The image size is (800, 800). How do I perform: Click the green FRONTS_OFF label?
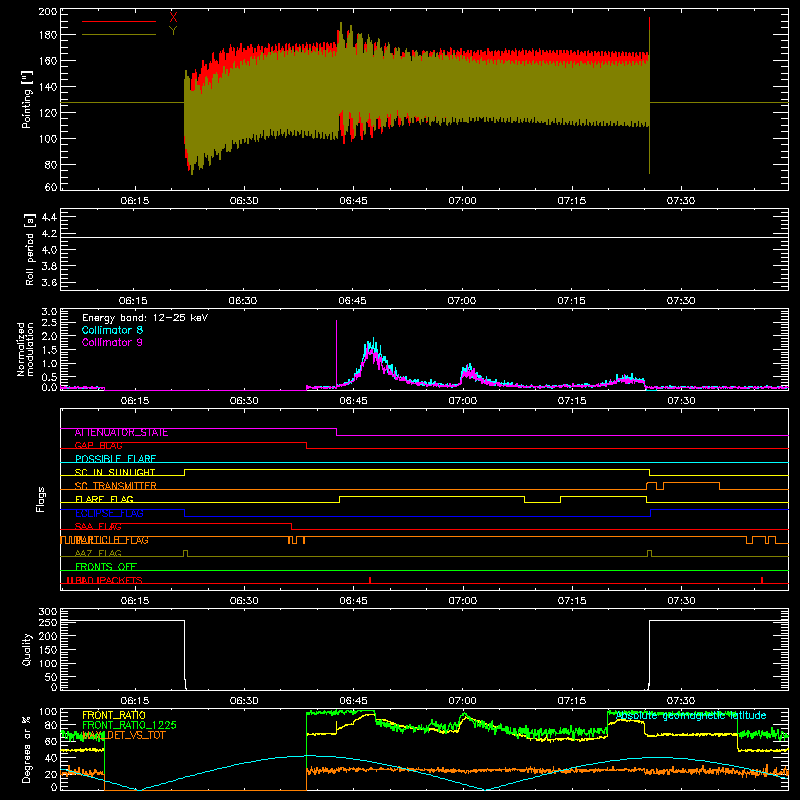point(106,567)
